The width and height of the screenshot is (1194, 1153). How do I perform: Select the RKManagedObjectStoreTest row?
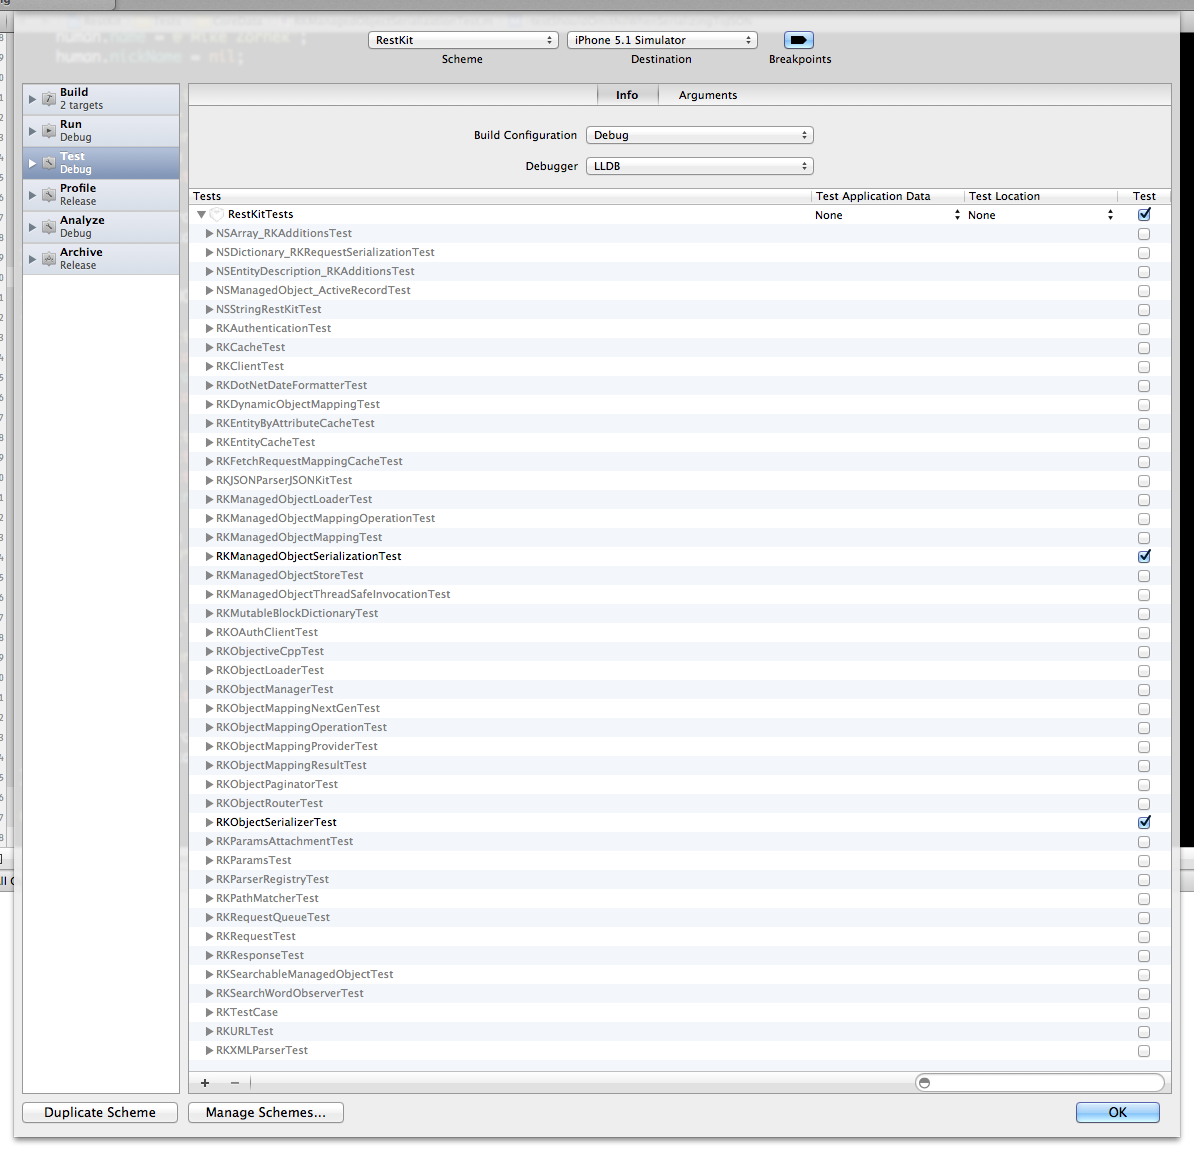coord(679,576)
